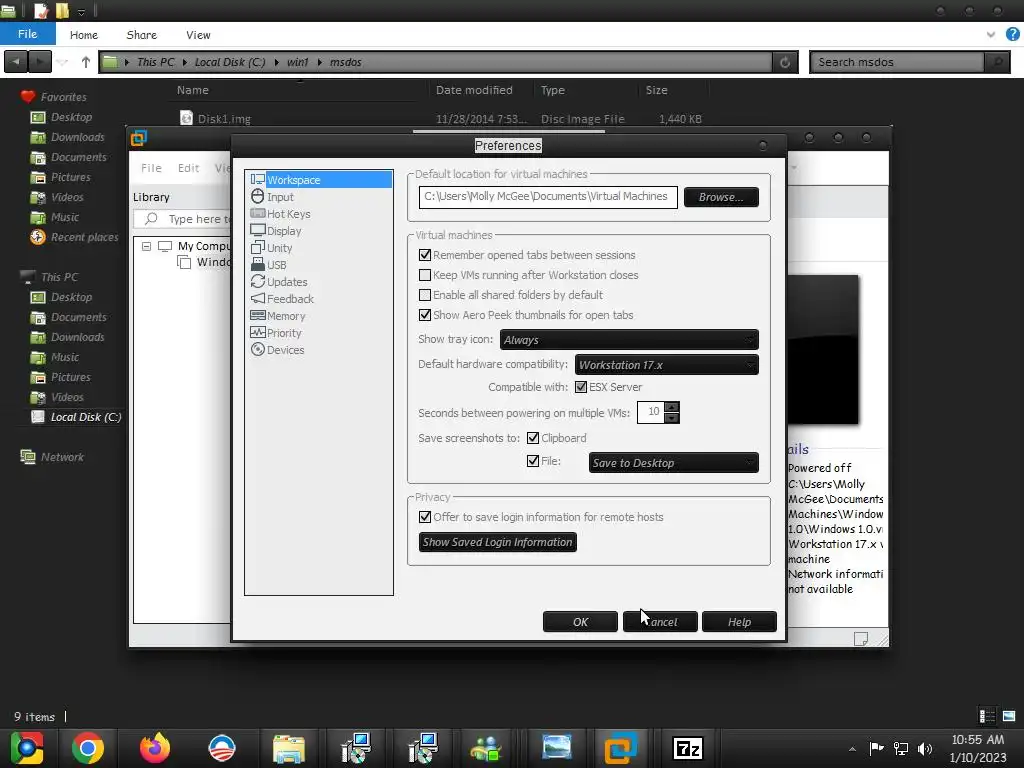Open the Feedback preferences category
Viewport: 1024px width, 768px height.
pos(282,298)
